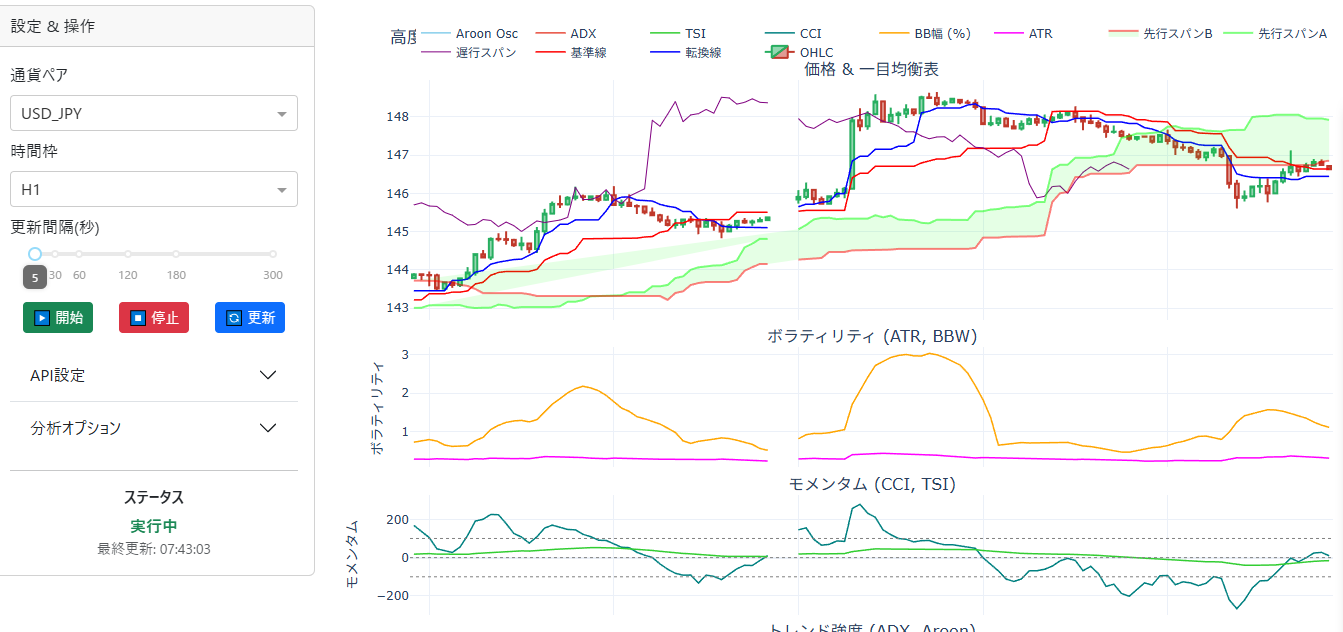Open the 通貨ペア USD_JPY dropdown

[x=154, y=113]
